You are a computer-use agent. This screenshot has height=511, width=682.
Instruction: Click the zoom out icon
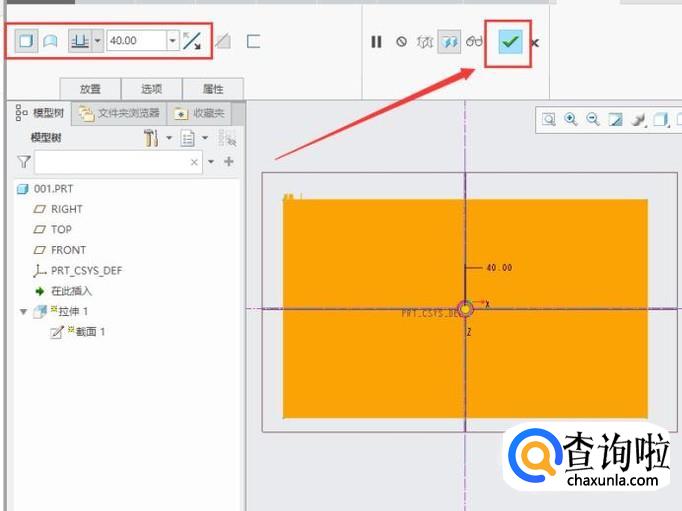593,119
